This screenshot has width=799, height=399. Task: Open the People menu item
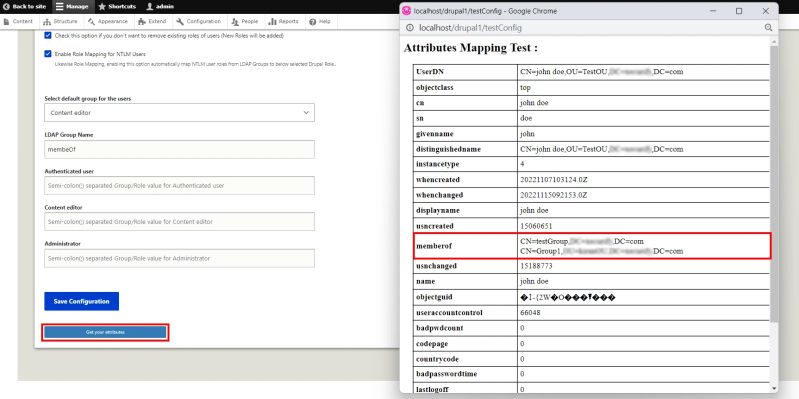246,21
